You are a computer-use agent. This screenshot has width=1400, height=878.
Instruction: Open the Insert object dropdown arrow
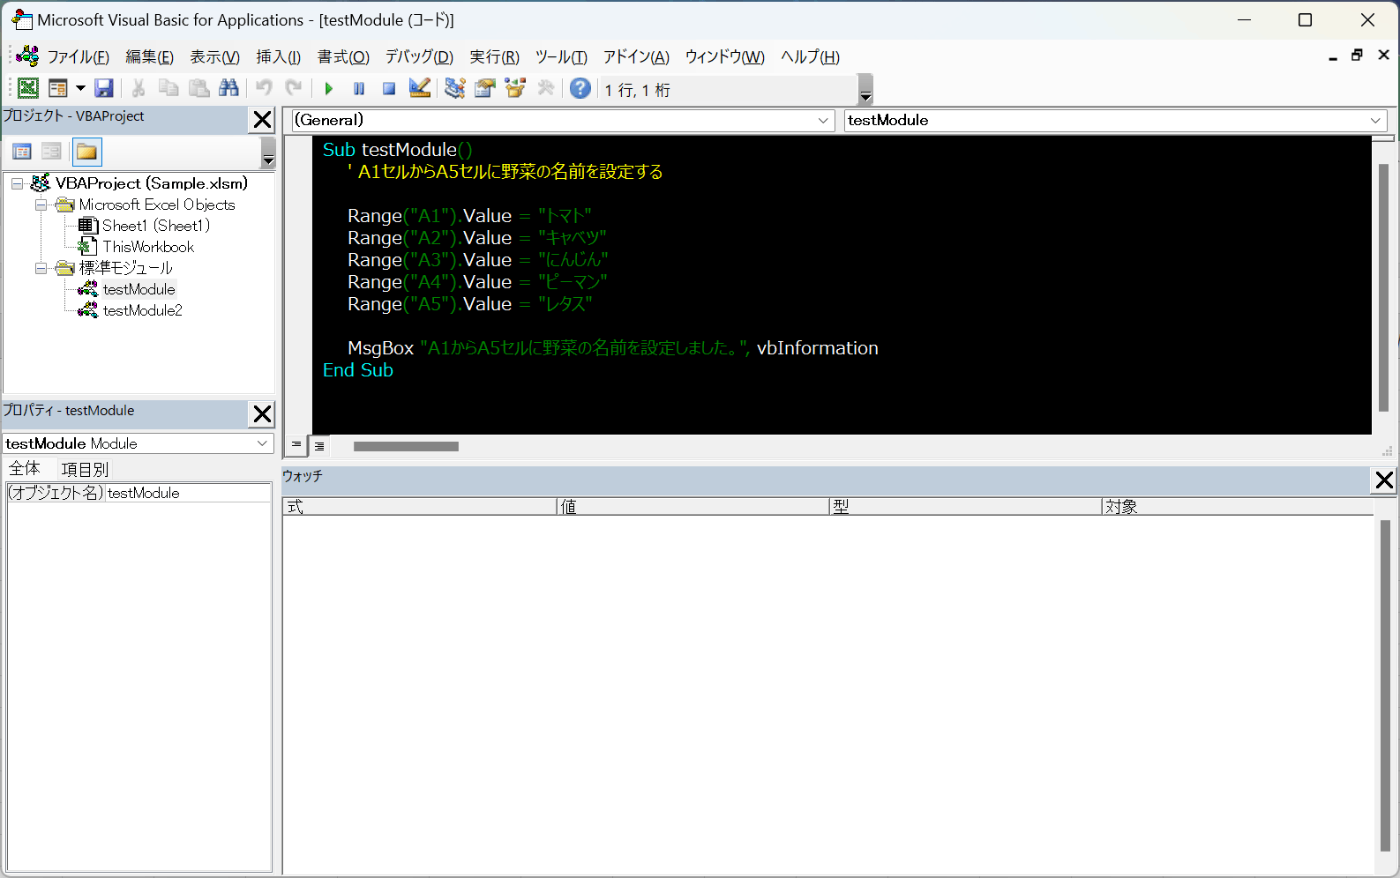coord(80,89)
